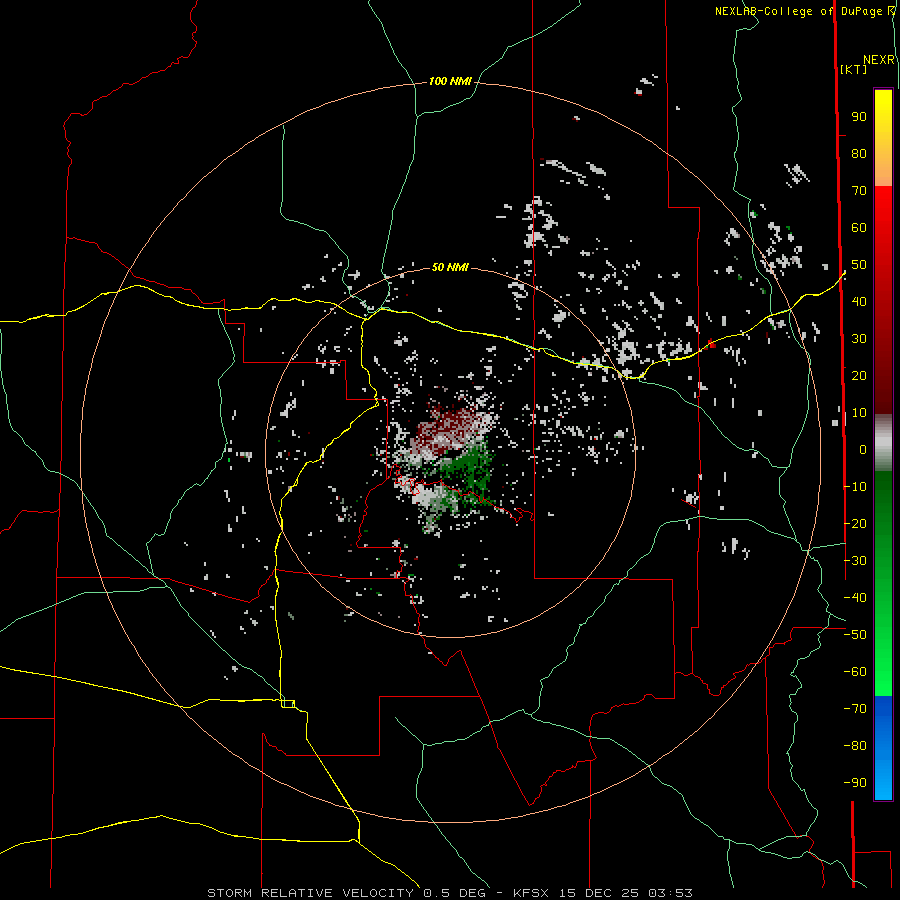
Task: Click the -60 value on velocity scale
Action: pyautogui.click(x=855, y=671)
